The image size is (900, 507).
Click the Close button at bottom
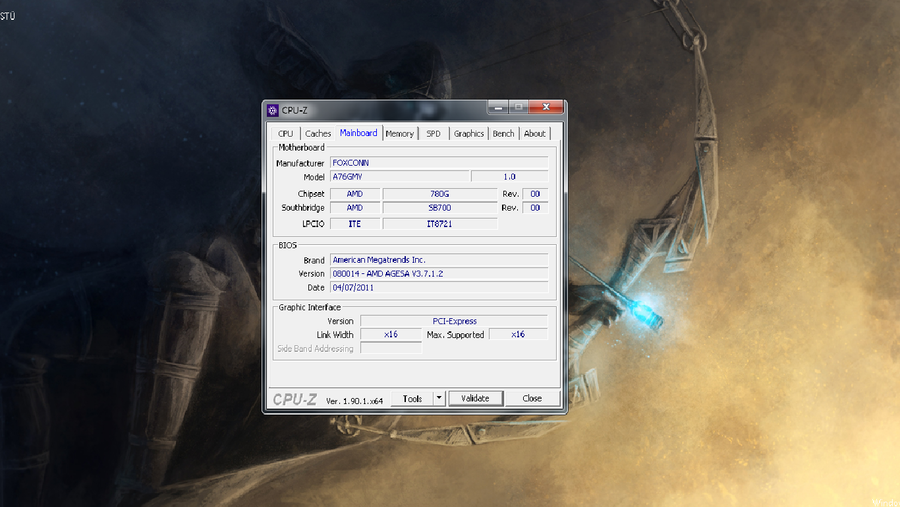click(532, 398)
